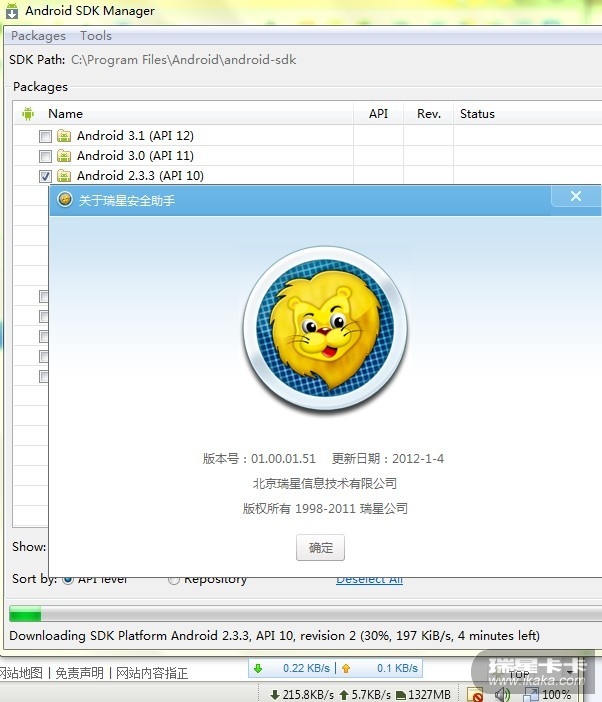Screen dimensions: 602x702
Task: Click the 版权所有 1998-2011 copyright text
Action: coord(325,509)
